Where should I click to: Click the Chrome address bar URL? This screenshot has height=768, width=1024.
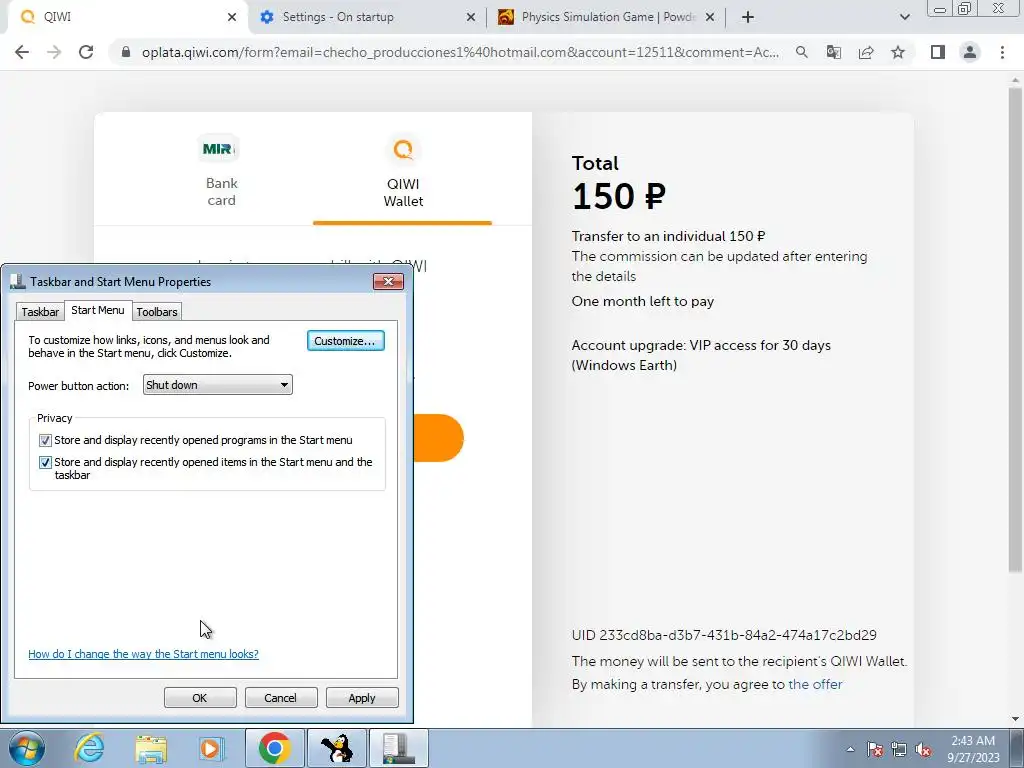460,52
